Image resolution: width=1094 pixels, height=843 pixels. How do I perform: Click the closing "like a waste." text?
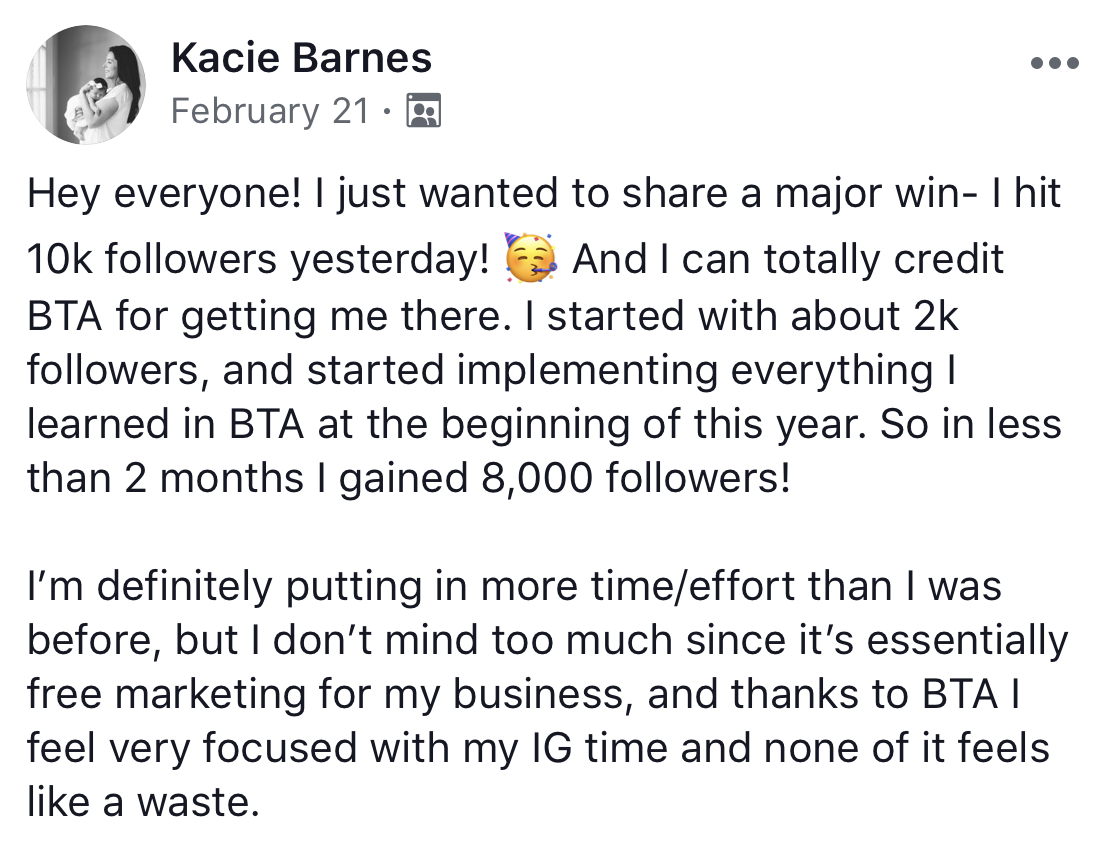coord(143,801)
